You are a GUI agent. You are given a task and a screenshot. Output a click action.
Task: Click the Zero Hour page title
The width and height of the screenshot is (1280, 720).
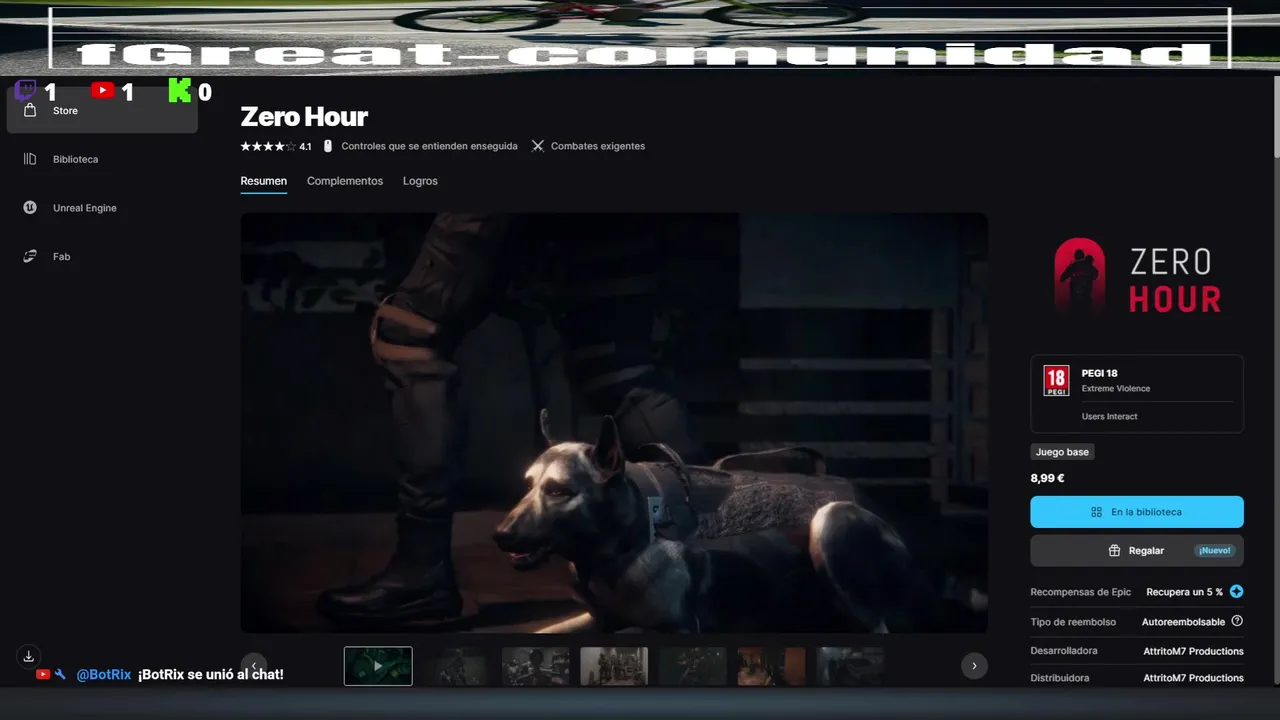point(304,116)
